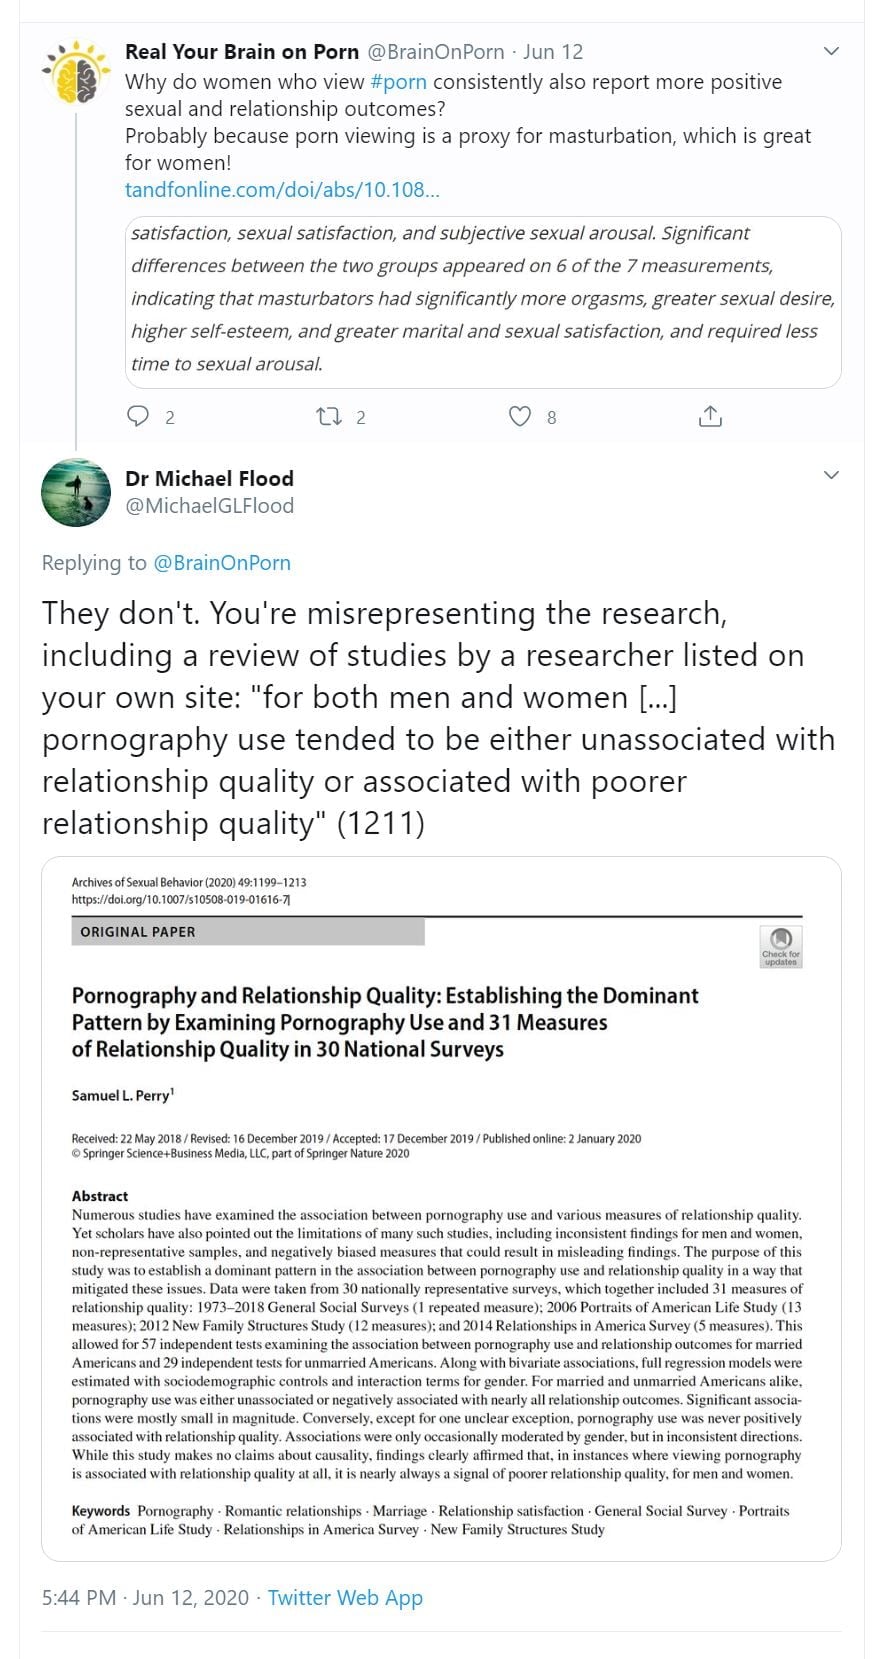Screen dimensions: 883x1659
Task: Click the Check for updates badge
Action: coord(781,945)
